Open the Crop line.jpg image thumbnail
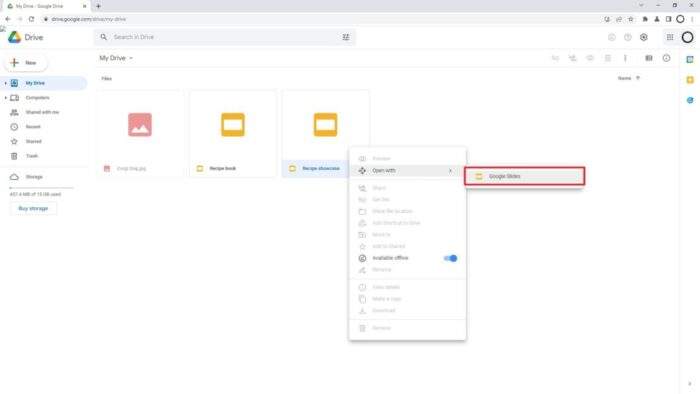Viewport: 700px width, 394px height. click(x=140, y=125)
